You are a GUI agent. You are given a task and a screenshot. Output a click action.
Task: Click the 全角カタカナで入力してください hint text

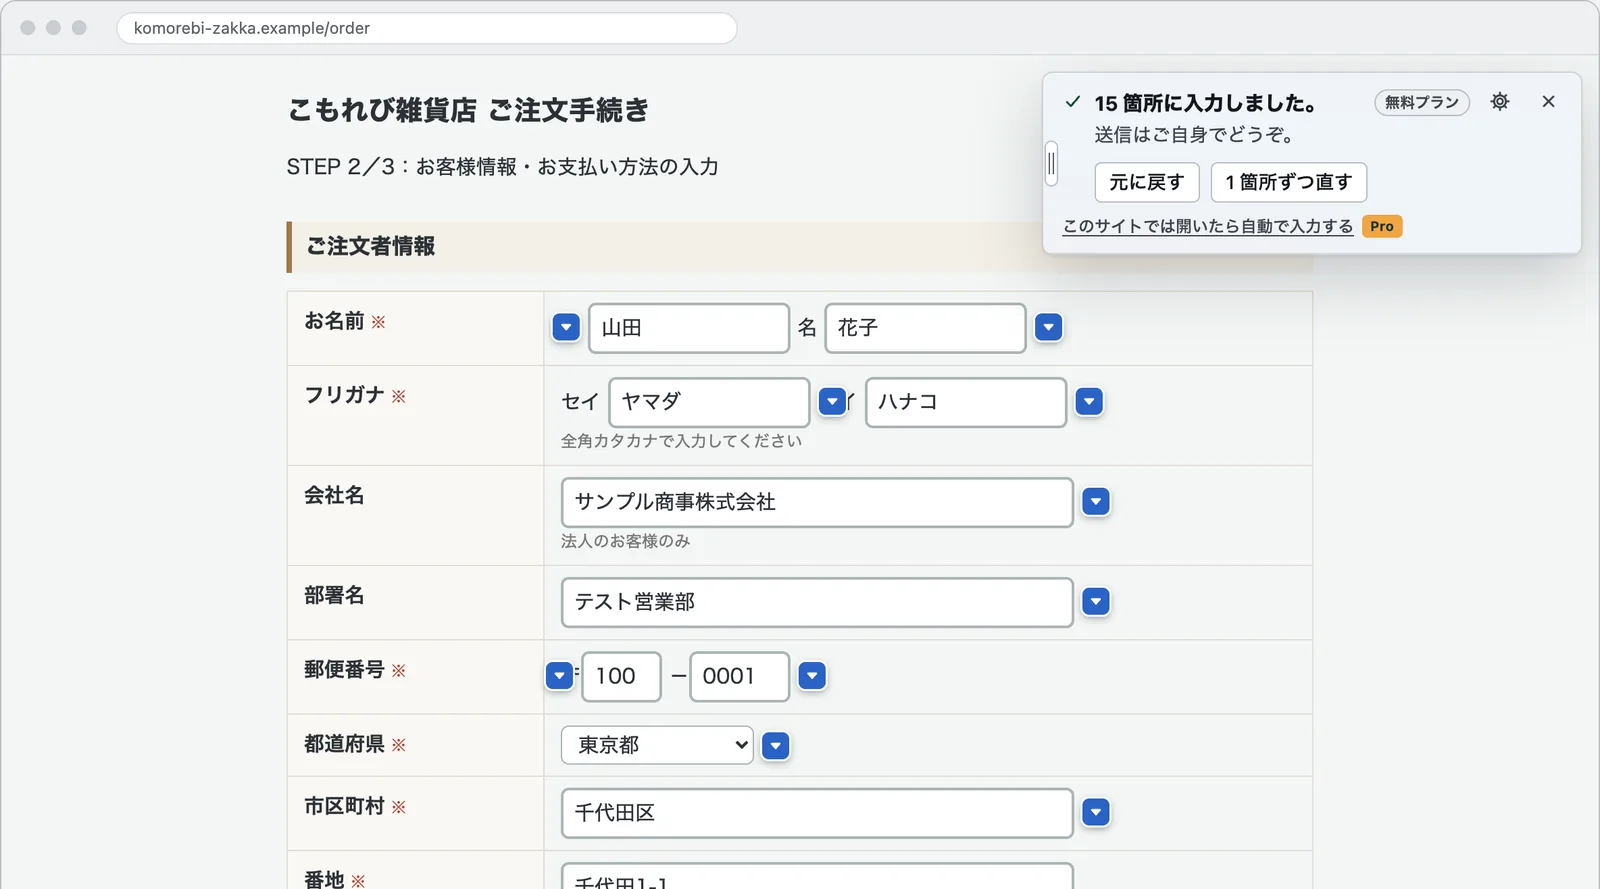pyautogui.click(x=681, y=441)
